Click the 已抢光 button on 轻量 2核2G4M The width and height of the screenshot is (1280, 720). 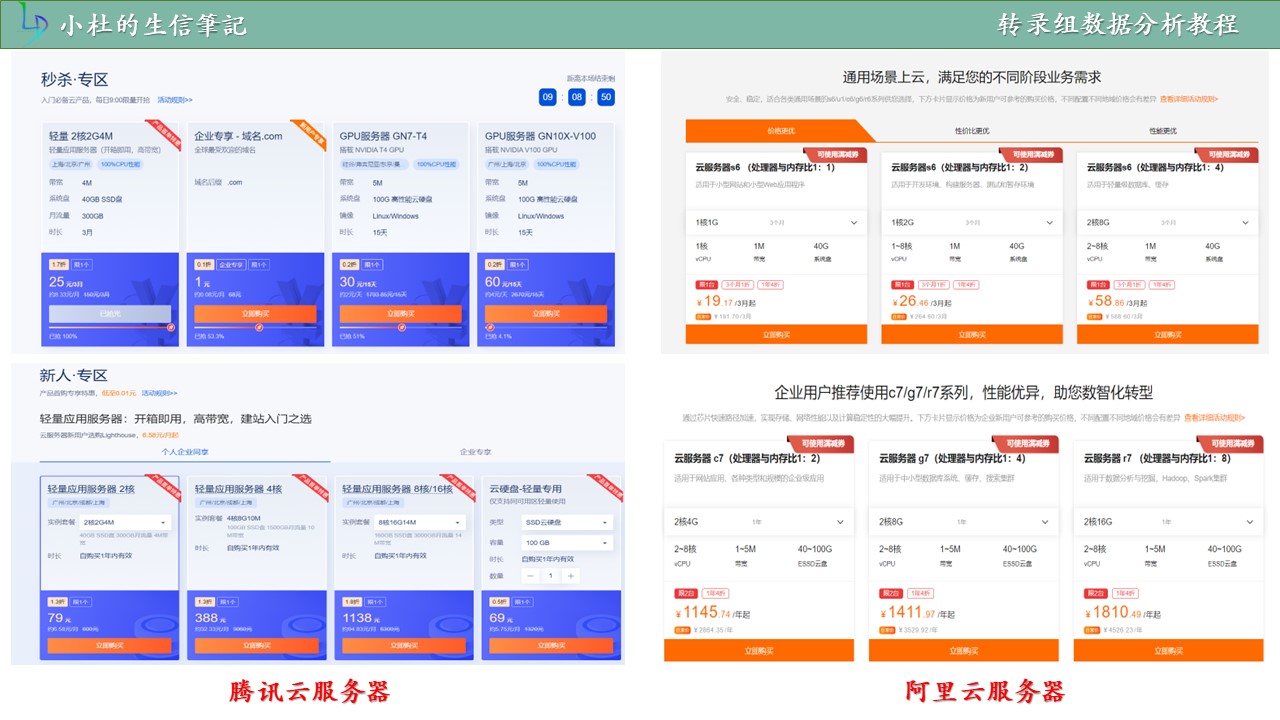[110, 313]
